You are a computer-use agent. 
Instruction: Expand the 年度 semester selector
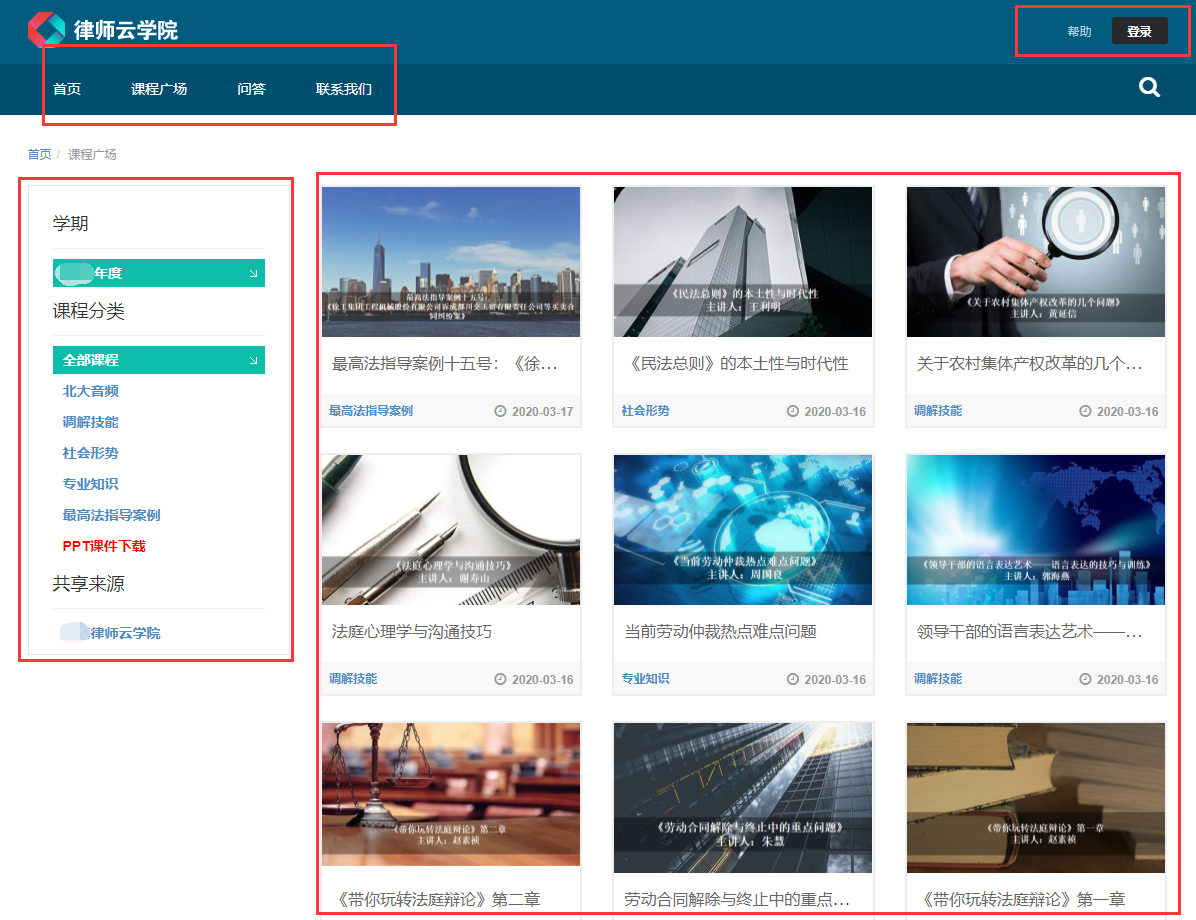point(158,273)
